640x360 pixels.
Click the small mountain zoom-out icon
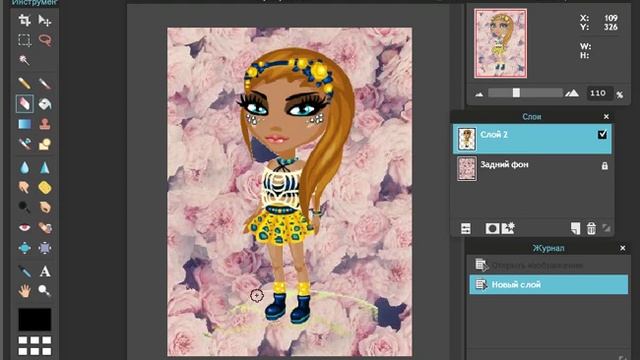point(480,94)
